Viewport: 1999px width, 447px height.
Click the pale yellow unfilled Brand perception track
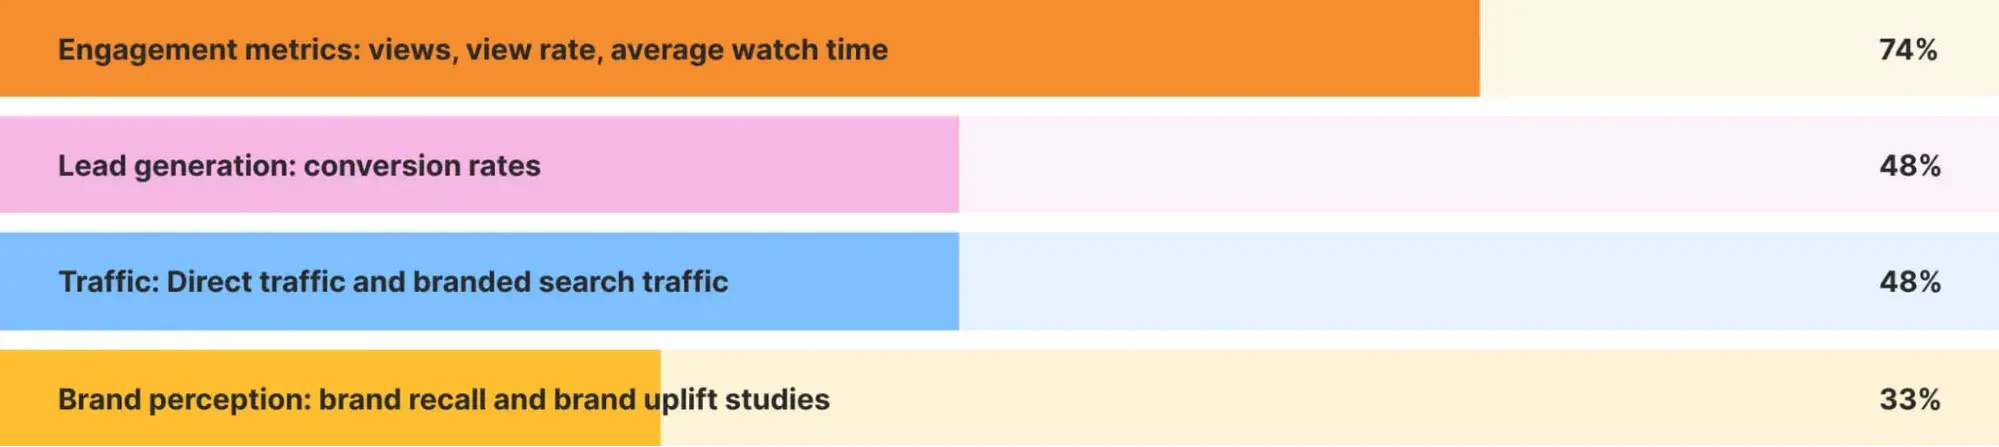click(1300, 400)
